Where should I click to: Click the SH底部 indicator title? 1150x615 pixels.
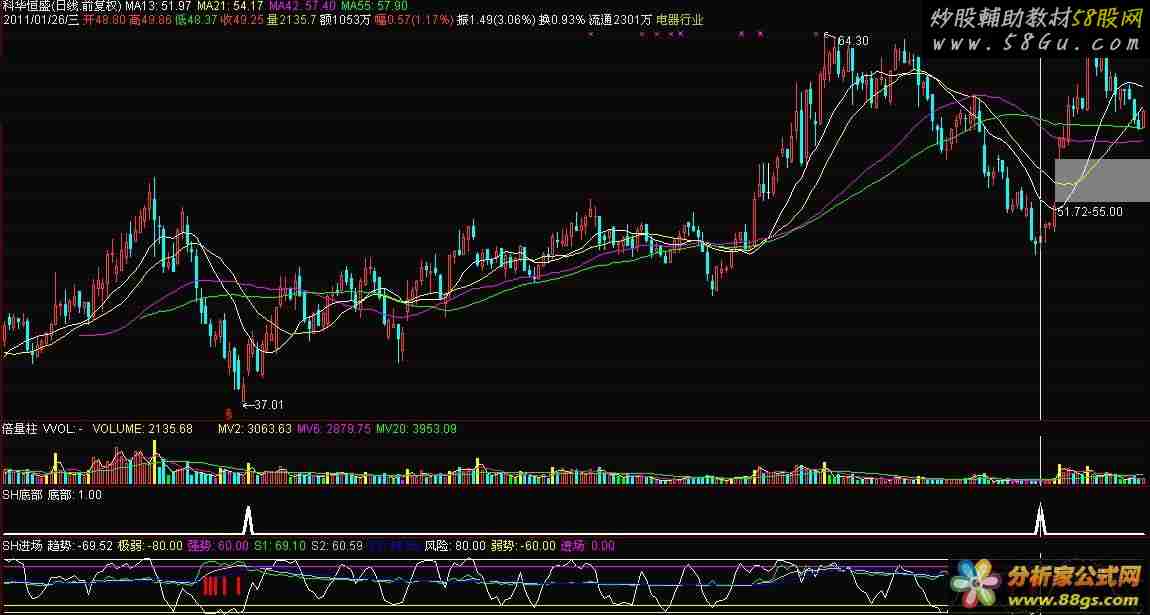coord(22,495)
